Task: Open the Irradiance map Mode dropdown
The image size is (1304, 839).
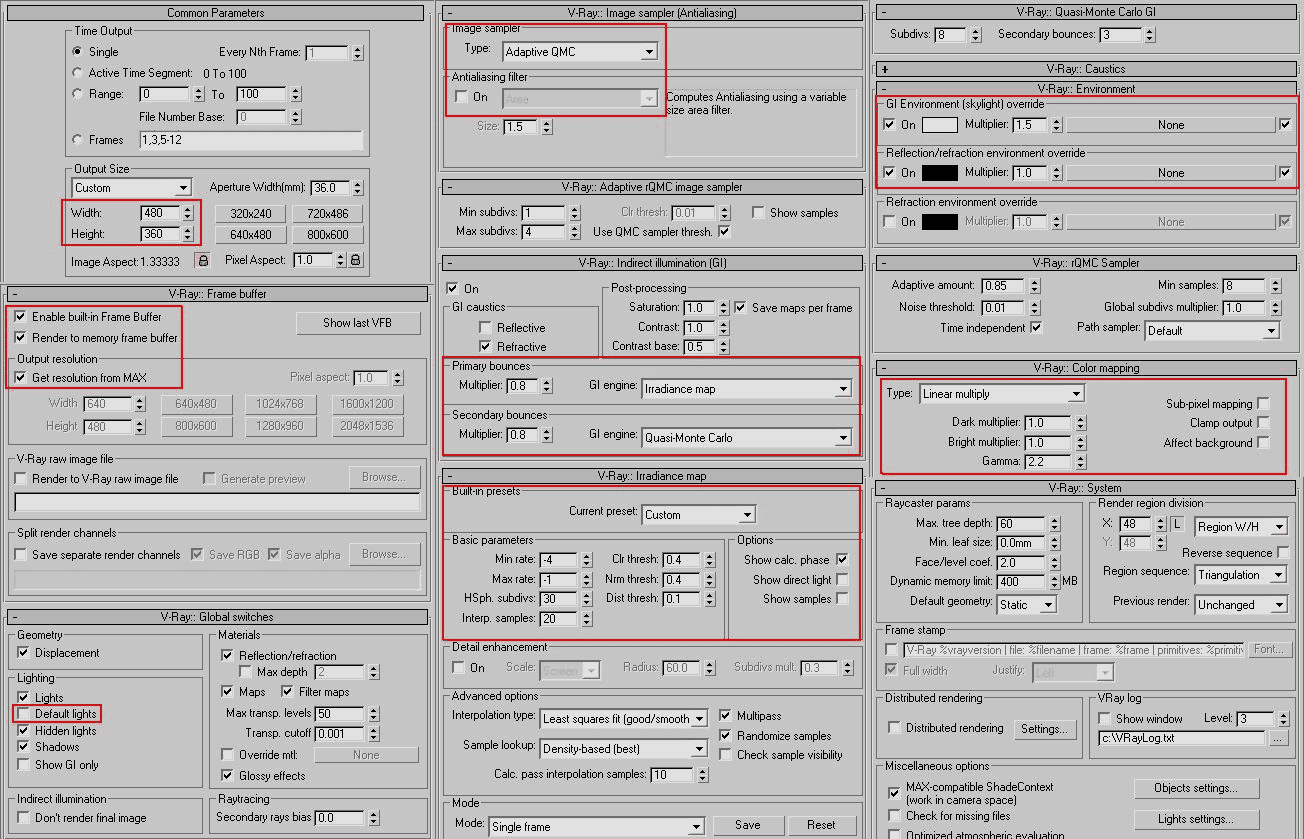Action: click(x=598, y=827)
